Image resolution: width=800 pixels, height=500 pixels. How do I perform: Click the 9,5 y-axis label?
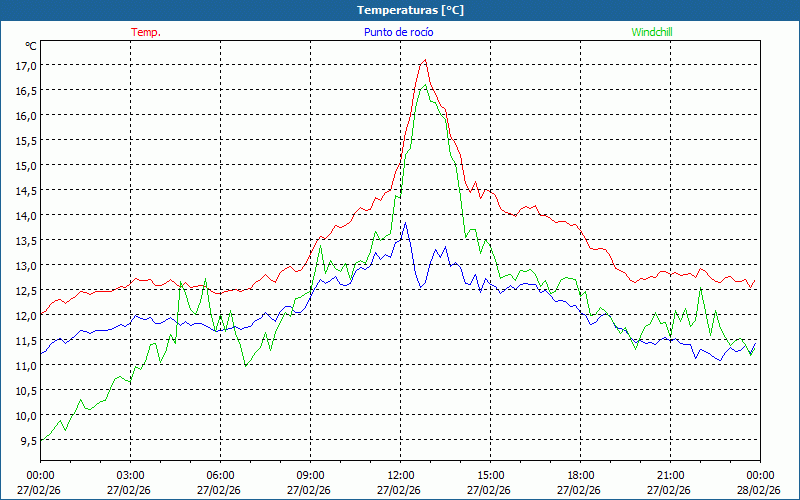(x=27, y=440)
